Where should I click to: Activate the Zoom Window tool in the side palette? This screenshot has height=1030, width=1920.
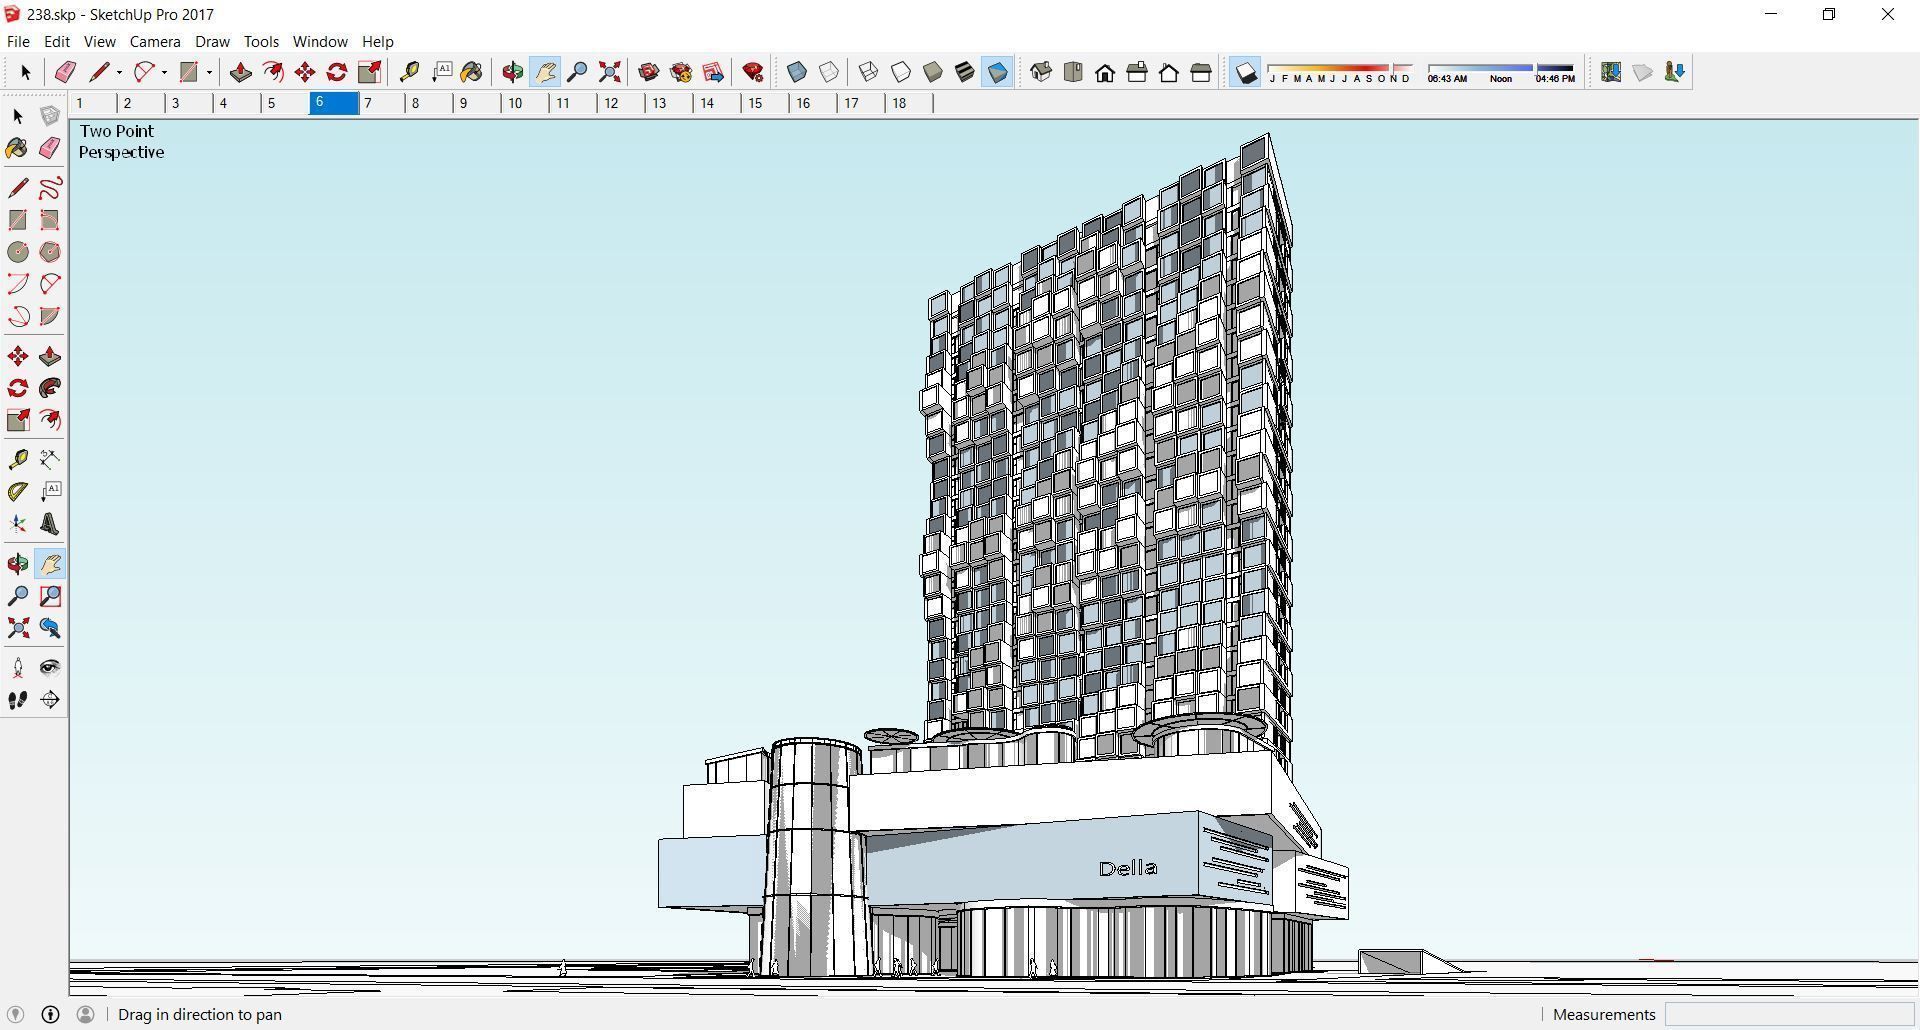(50, 597)
